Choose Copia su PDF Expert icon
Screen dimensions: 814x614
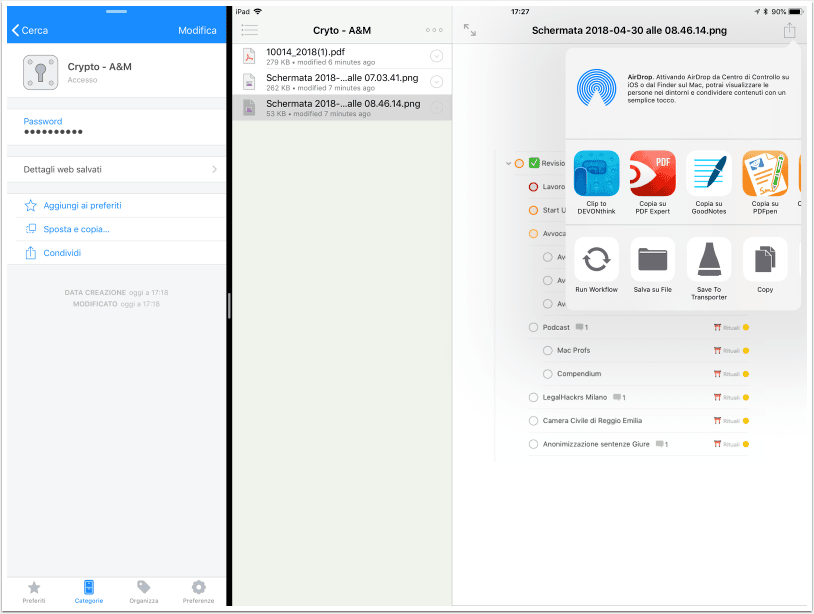[653, 173]
